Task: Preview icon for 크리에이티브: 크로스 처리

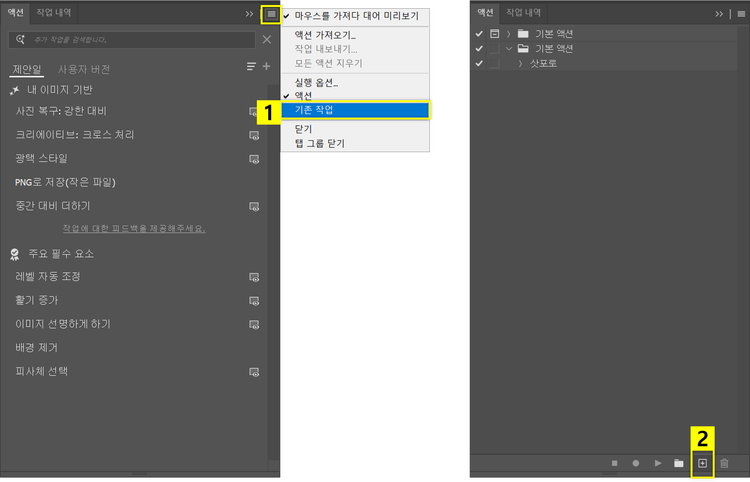Action: pyautogui.click(x=254, y=135)
